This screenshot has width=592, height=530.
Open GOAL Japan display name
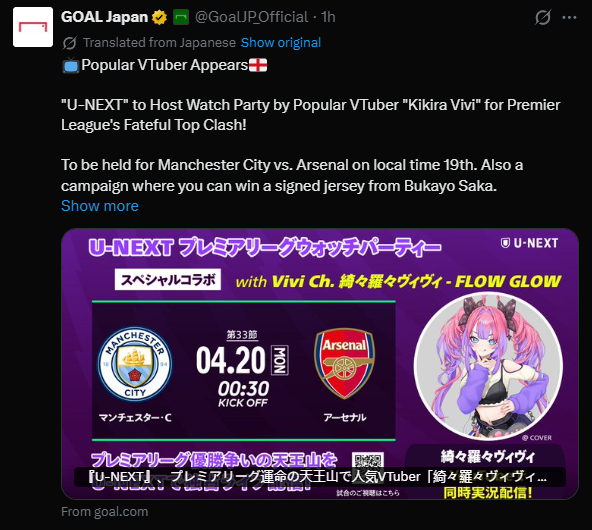tap(104, 17)
